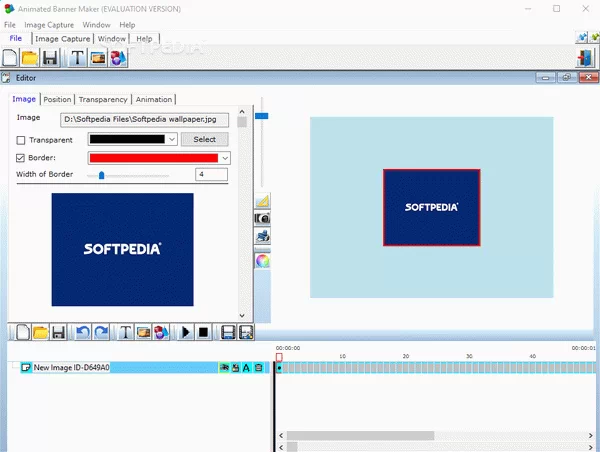Image resolution: width=600 pixels, height=452 pixels.
Task: Undo the last action
Action: 83,332
